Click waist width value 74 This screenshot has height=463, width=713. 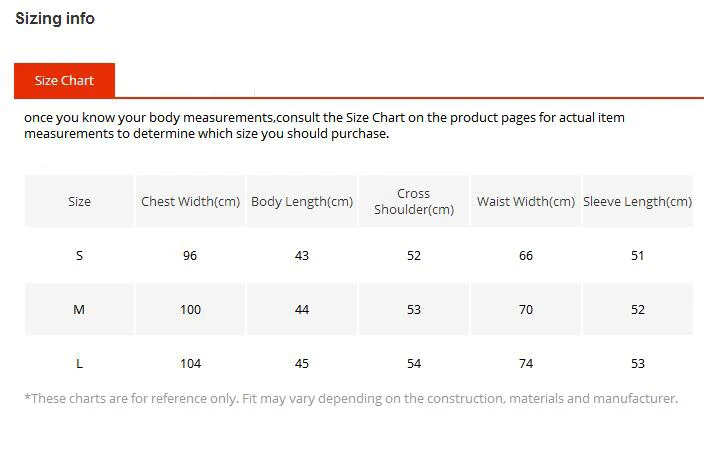tap(526, 363)
